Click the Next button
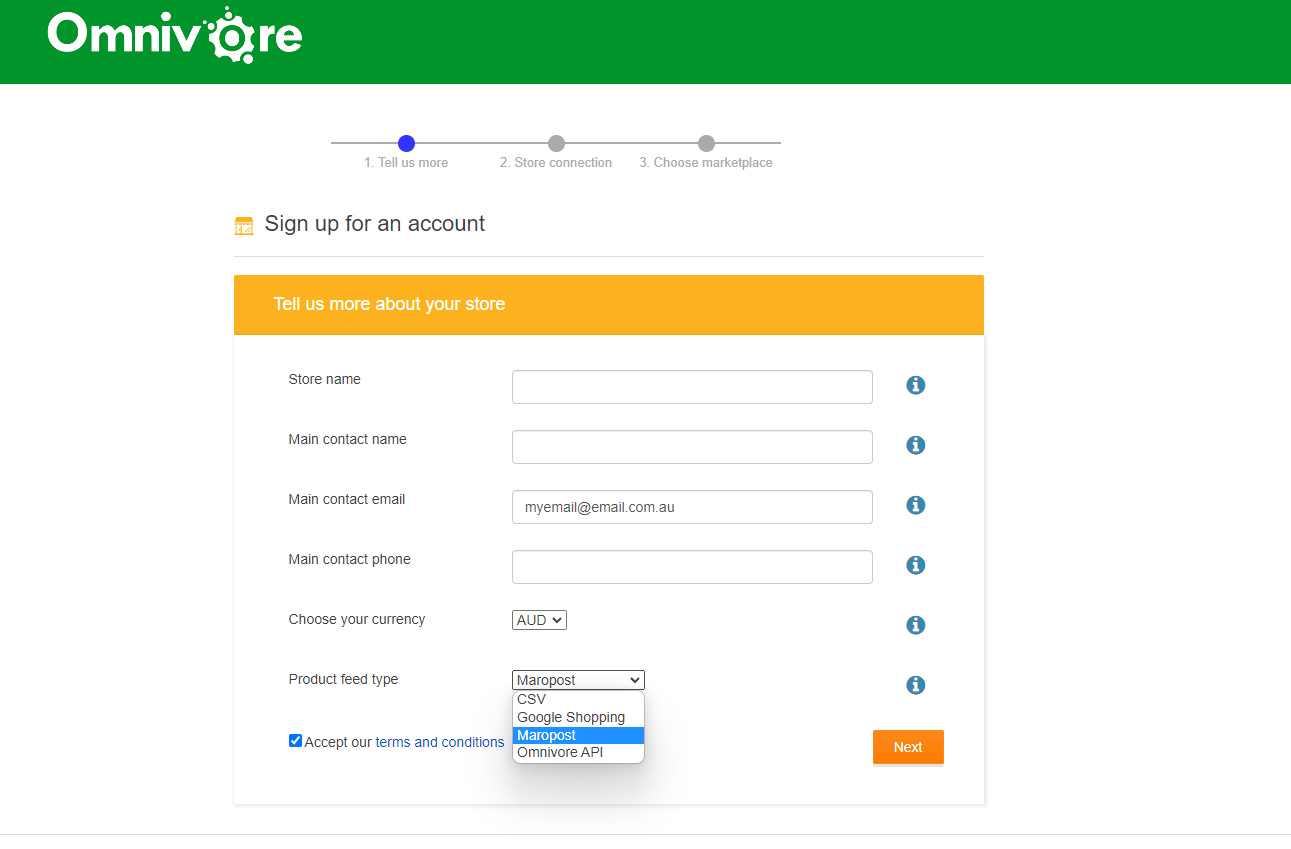The width and height of the screenshot is (1291, 849). coord(908,747)
